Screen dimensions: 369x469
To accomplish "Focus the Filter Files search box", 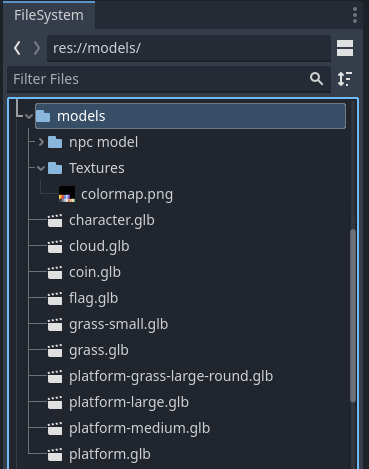I will [x=169, y=79].
